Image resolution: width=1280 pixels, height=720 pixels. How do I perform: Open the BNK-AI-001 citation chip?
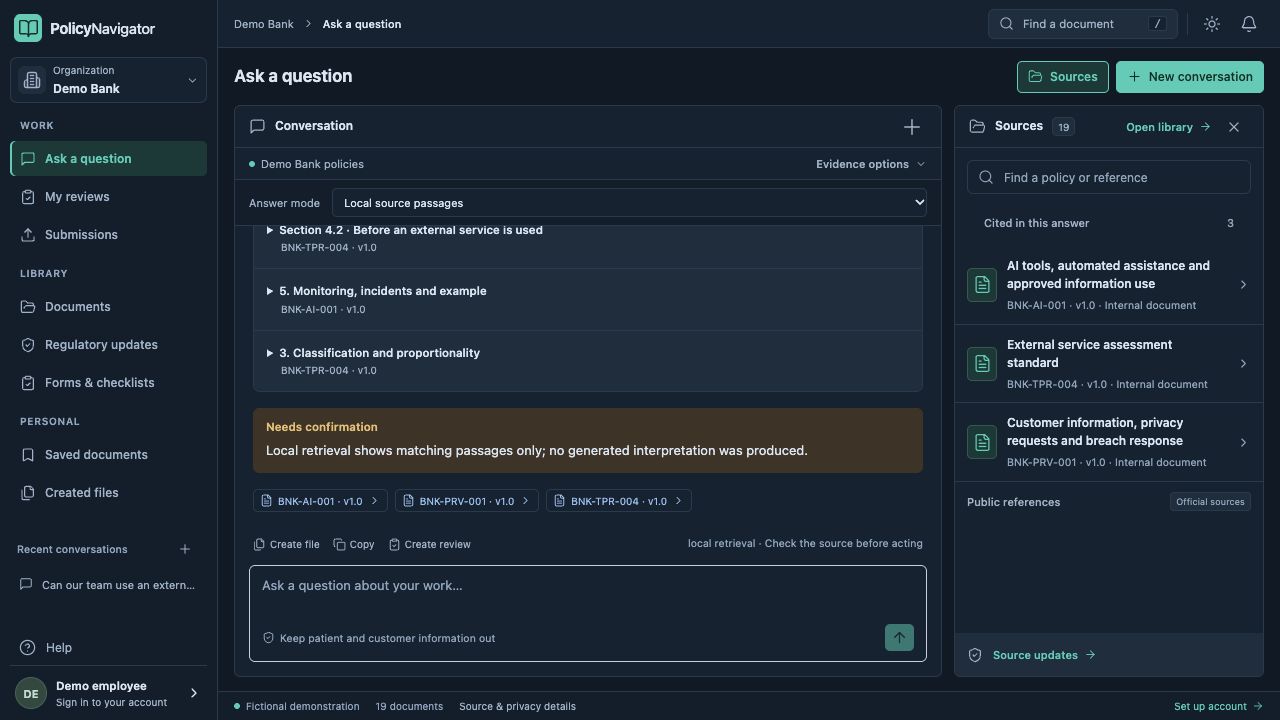[x=320, y=501]
